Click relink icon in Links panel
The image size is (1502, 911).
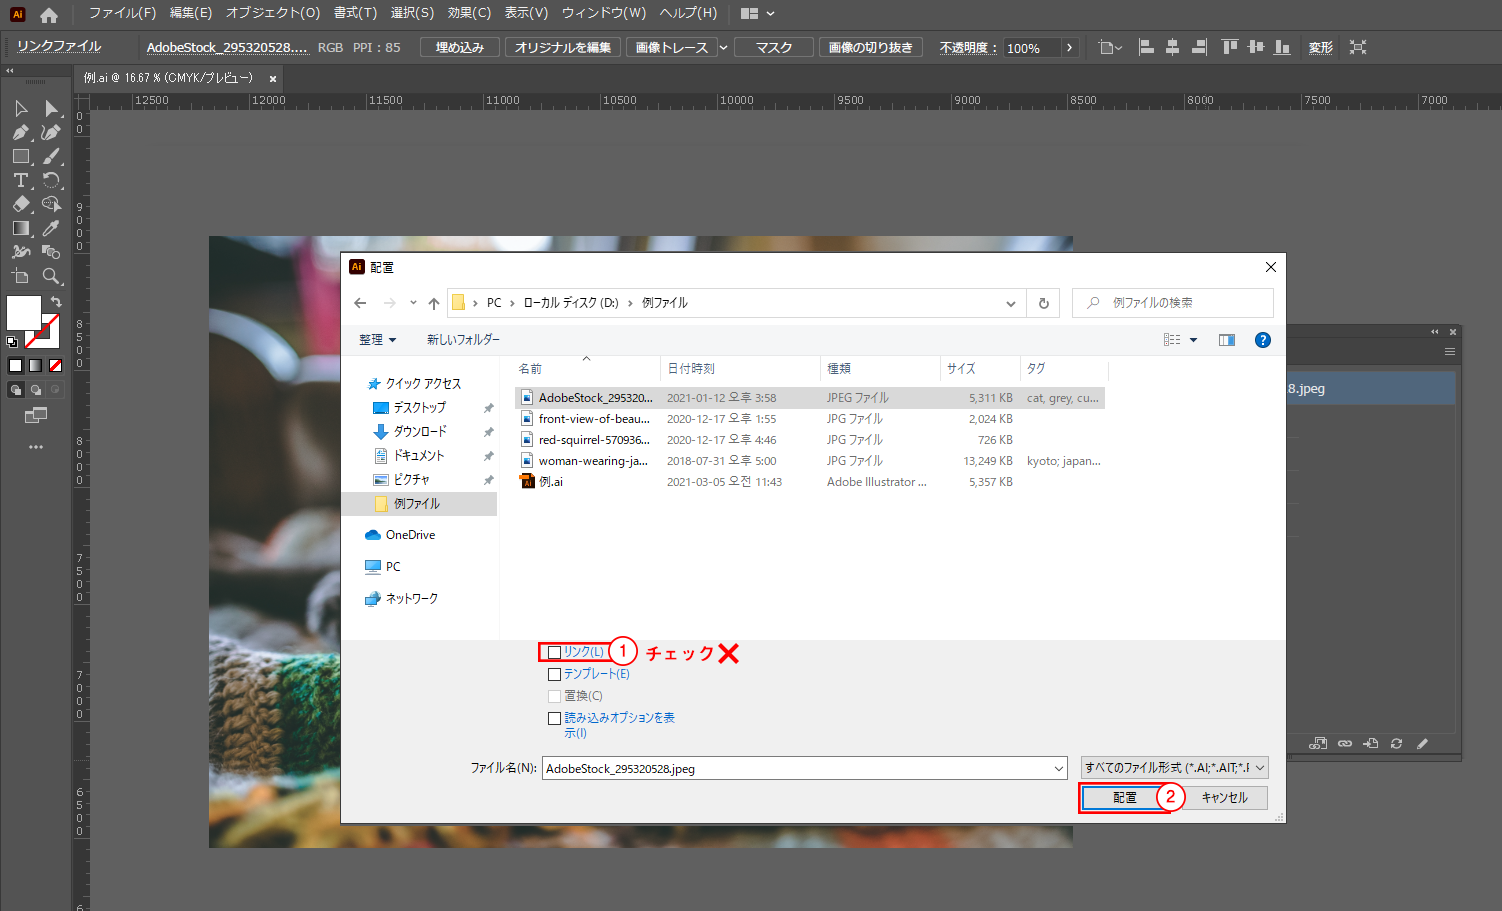pyautogui.click(x=1345, y=743)
